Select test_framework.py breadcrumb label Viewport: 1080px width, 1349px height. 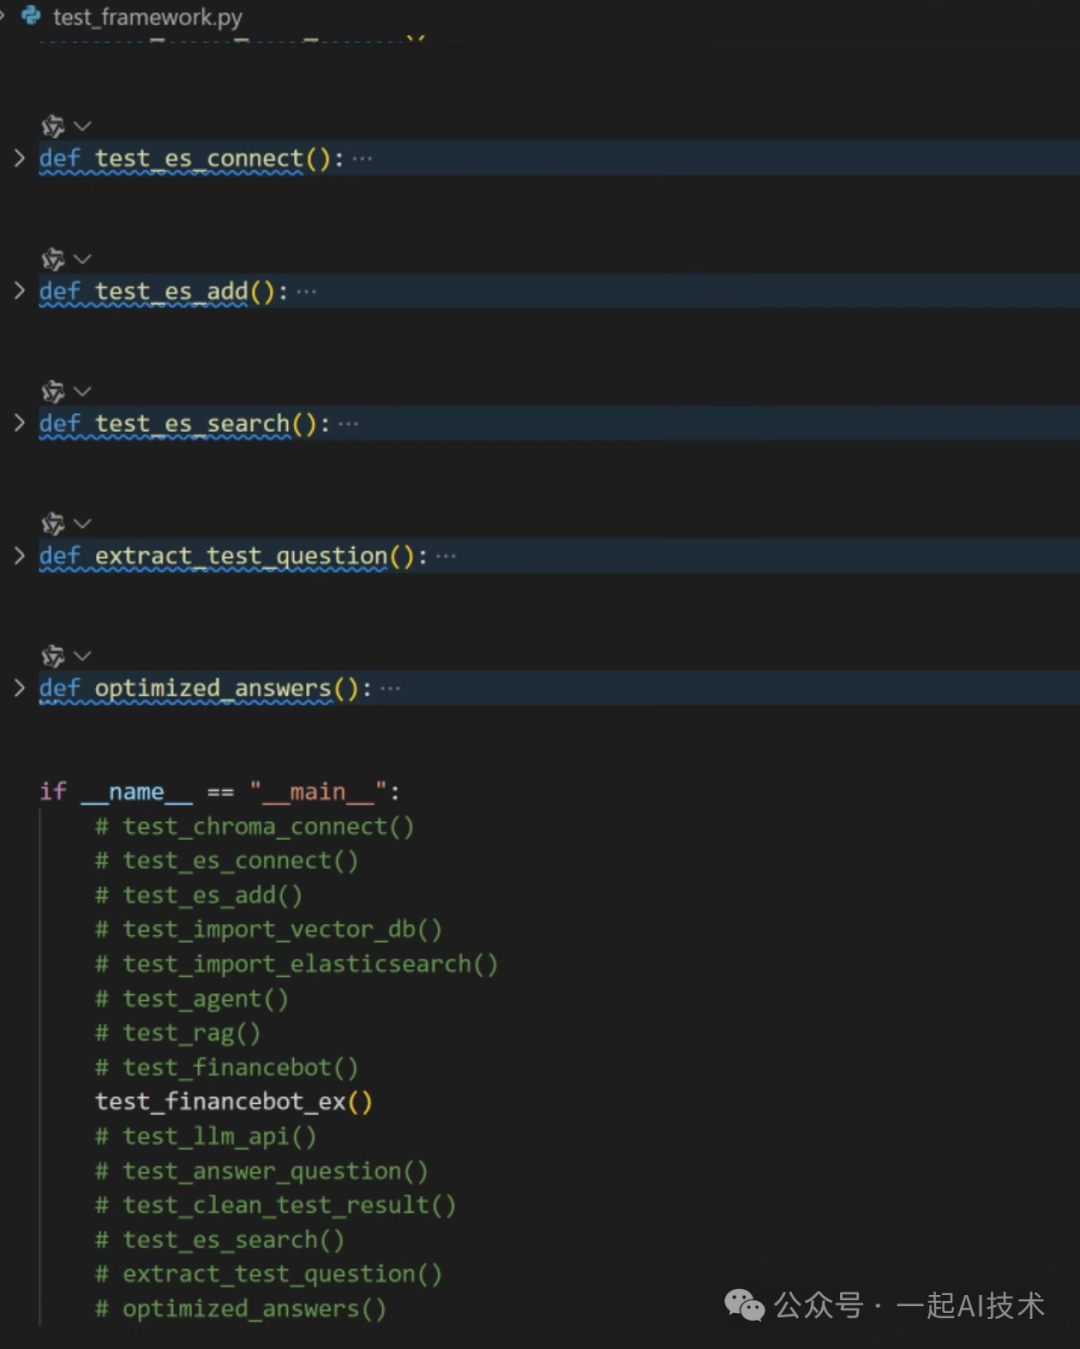coord(147,17)
